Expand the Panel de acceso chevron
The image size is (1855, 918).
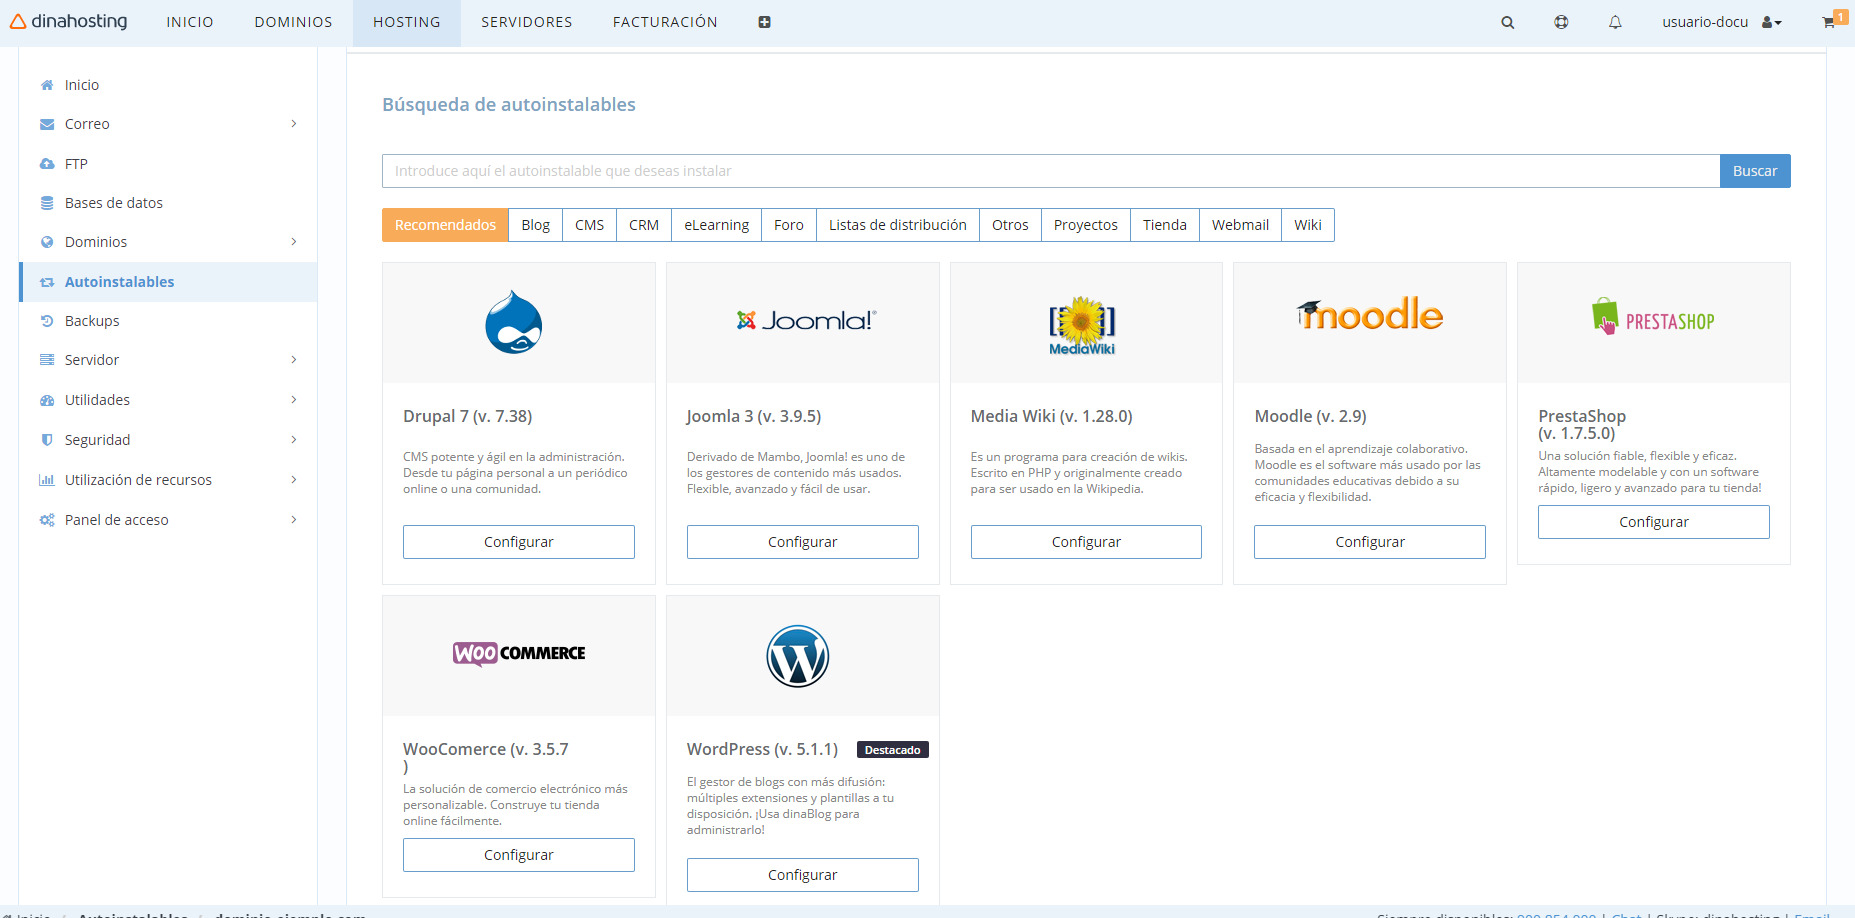pyautogui.click(x=294, y=520)
